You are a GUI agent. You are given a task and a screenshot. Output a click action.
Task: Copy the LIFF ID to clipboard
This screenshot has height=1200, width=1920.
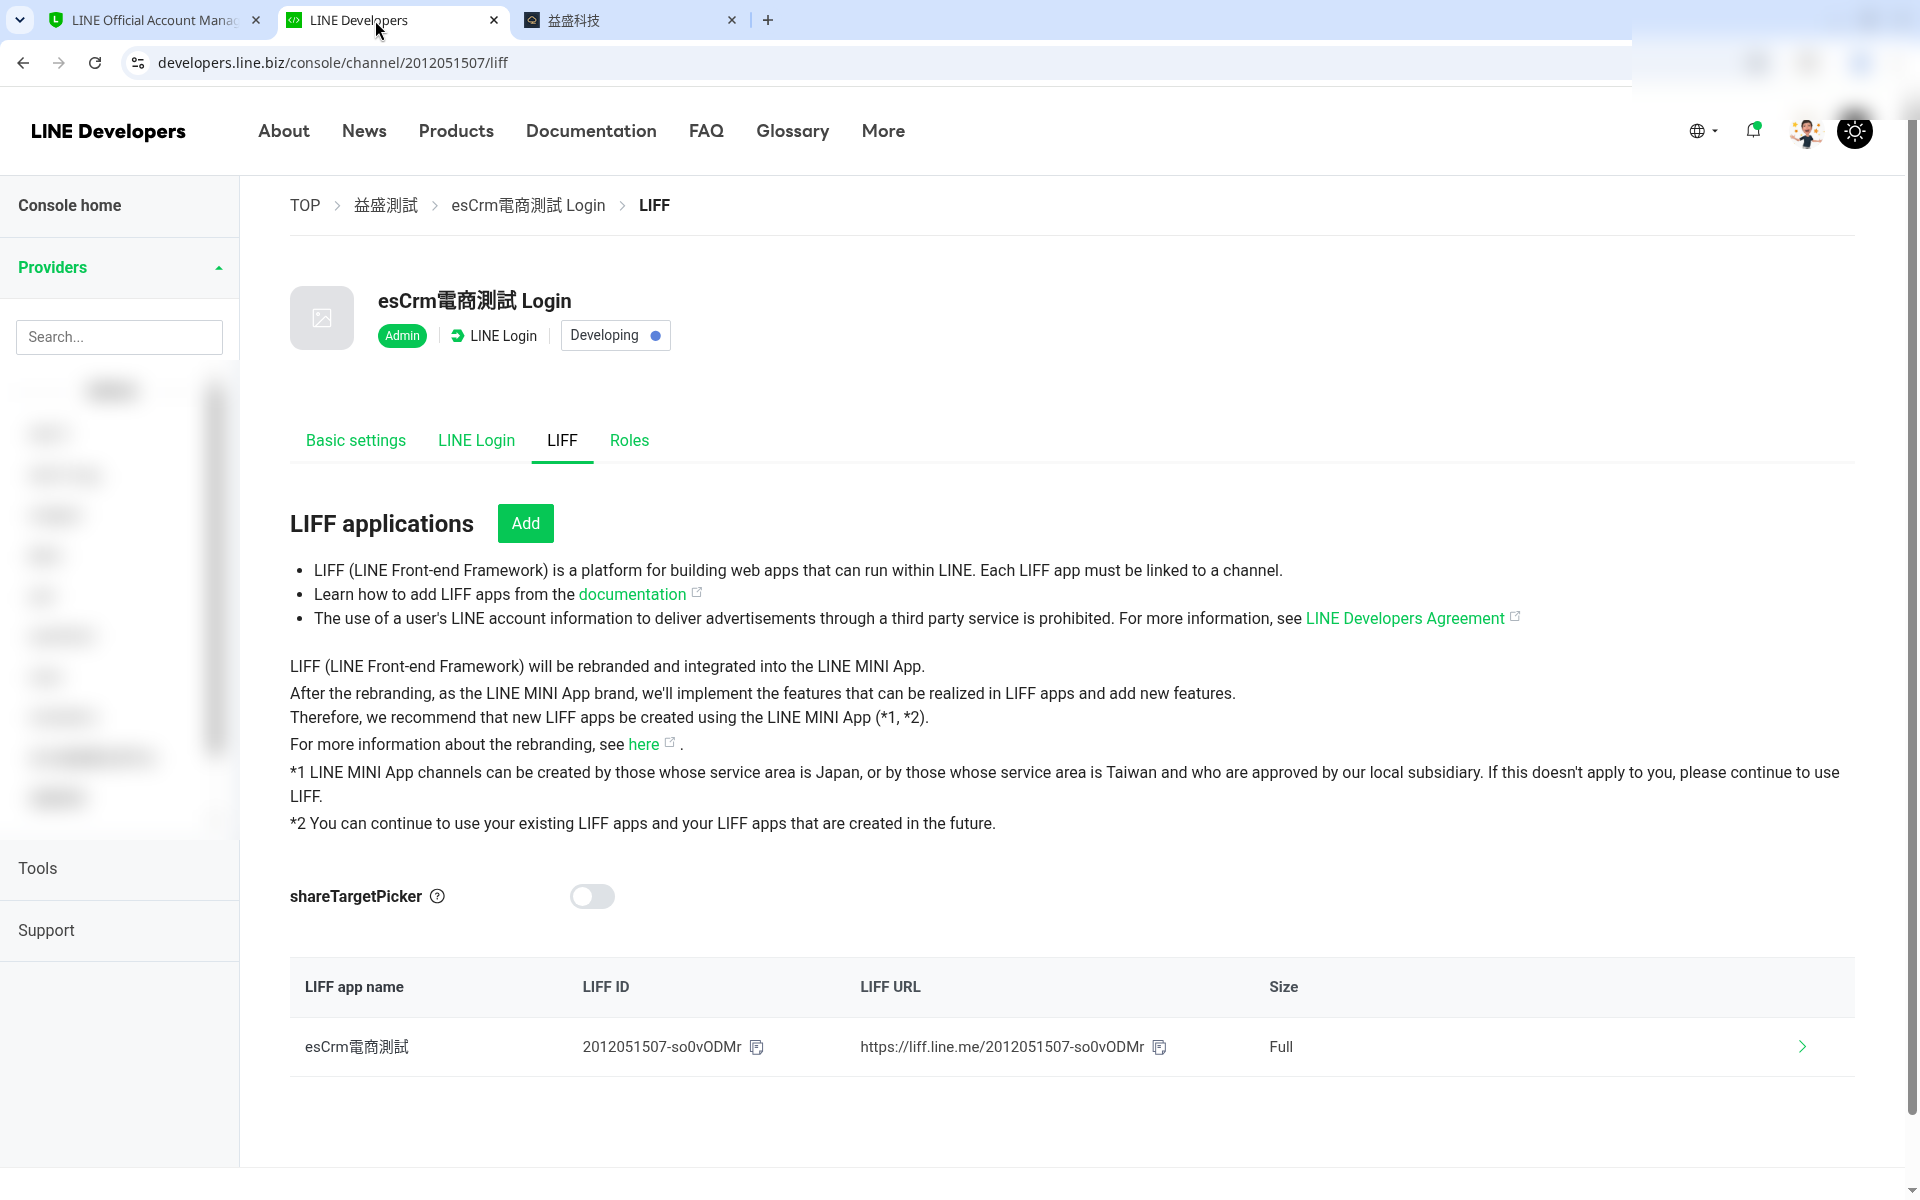(757, 1047)
